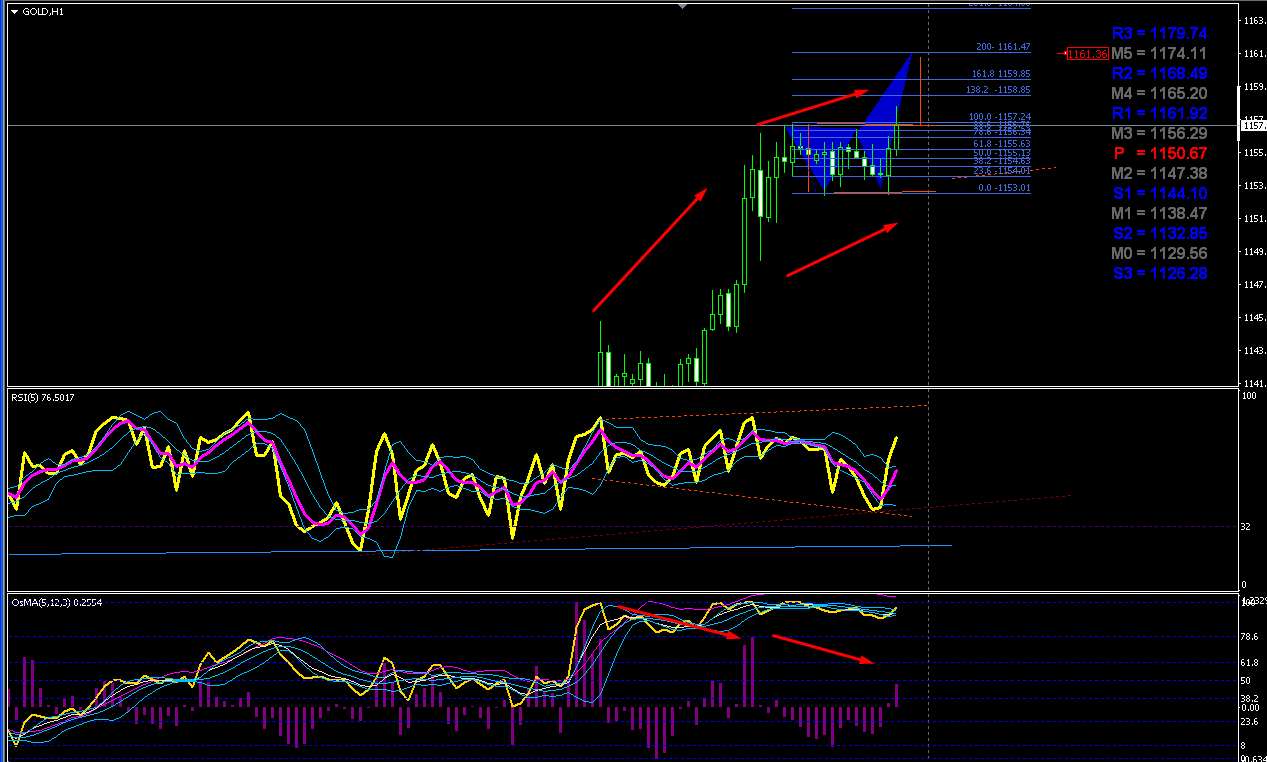
Task: Click the 50 level on the OsMA scale
Action: coord(1246,680)
